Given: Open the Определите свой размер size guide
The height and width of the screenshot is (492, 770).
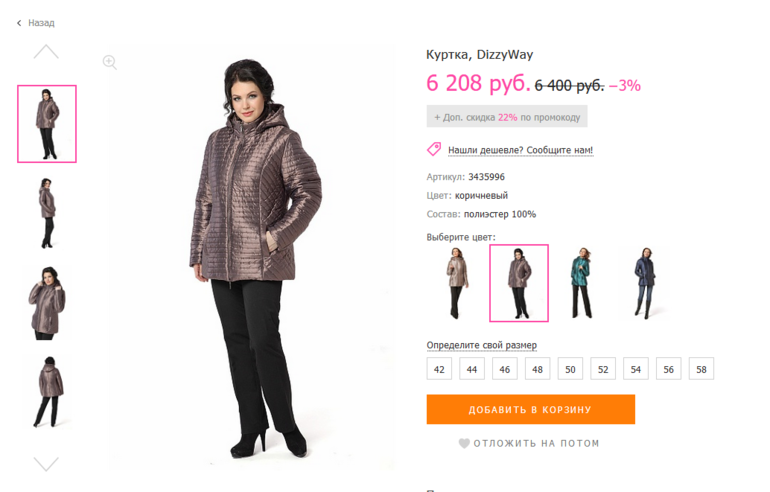Looking at the screenshot, I should [481, 345].
